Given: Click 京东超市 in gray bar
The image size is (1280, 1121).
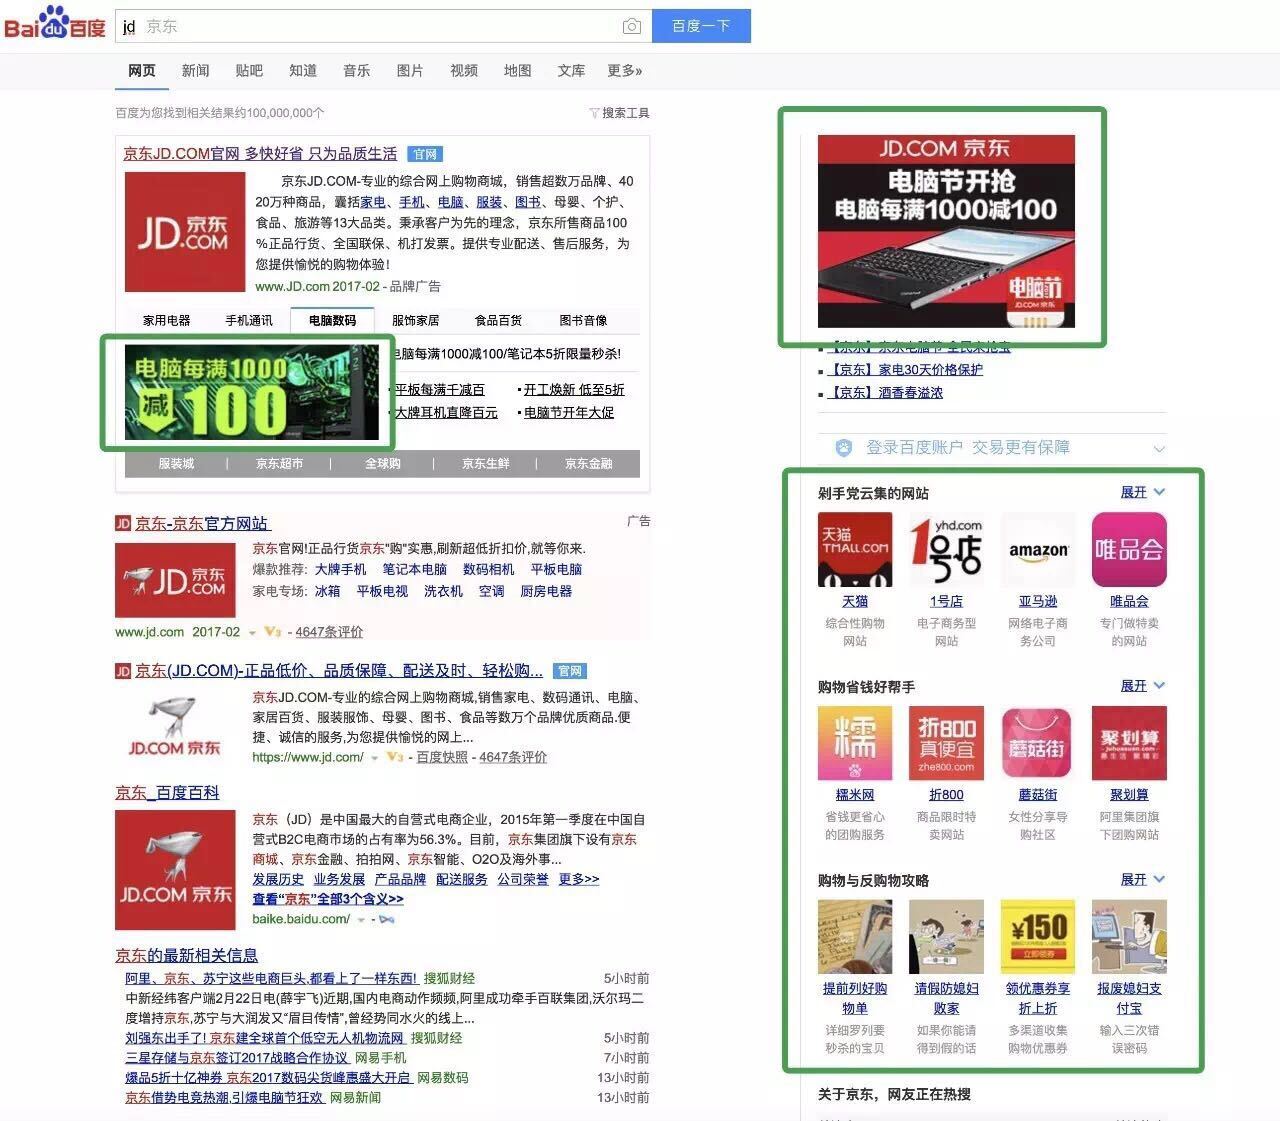Looking at the screenshot, I should point(279,464).
